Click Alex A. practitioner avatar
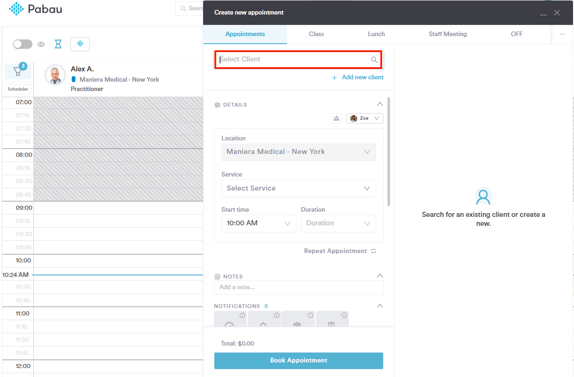 pyautogui.click(x=55, y=75)
